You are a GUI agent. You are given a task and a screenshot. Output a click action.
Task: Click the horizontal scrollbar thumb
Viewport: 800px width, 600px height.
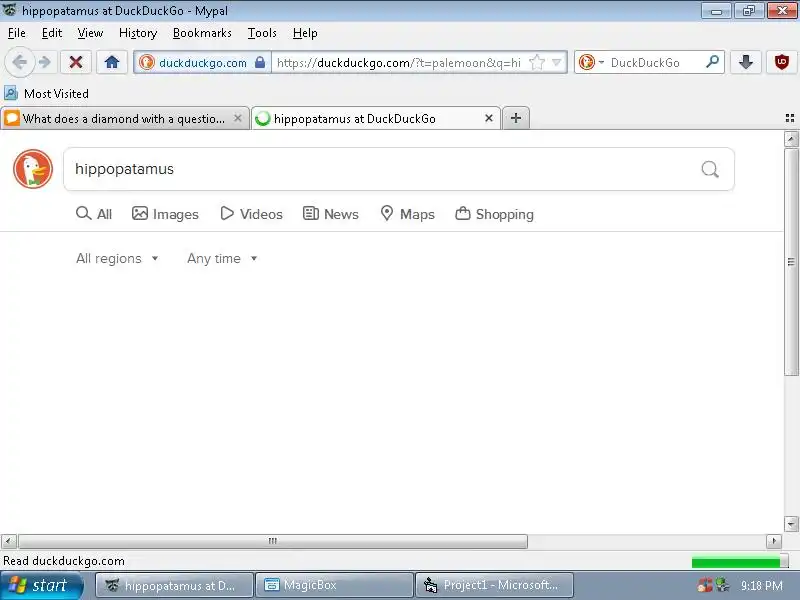tap(272, 541)
